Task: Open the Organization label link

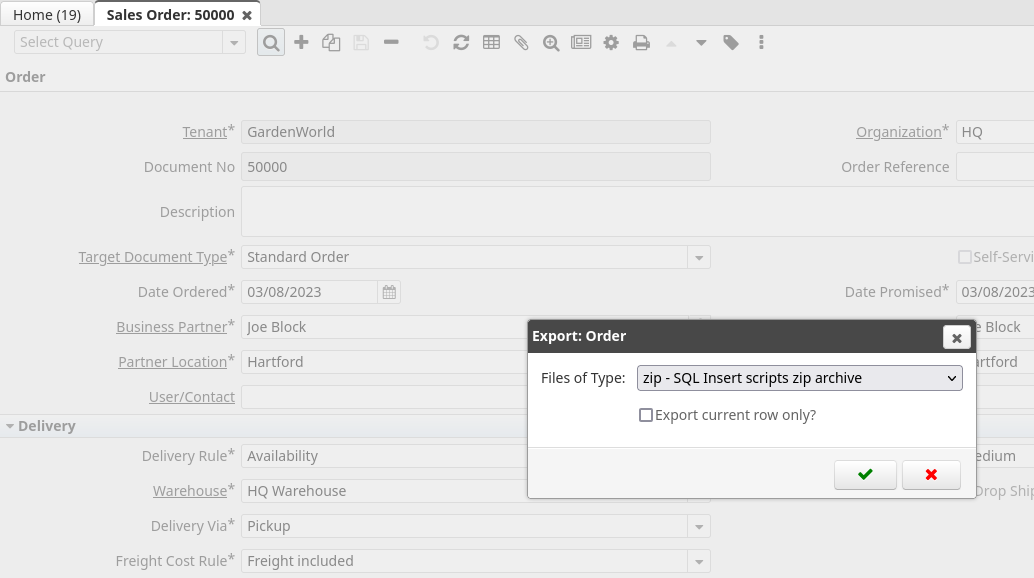Action: [x=898, y=132]
